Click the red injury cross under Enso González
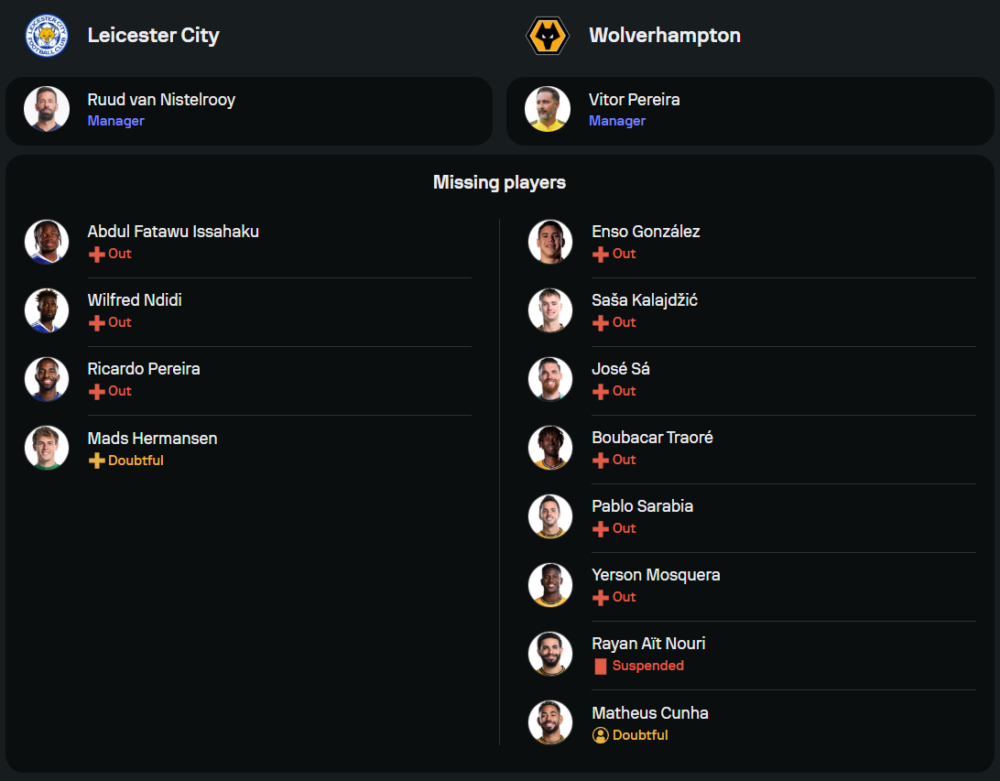The height and width of the screenshot is (781, 1000). pos(600,254)
